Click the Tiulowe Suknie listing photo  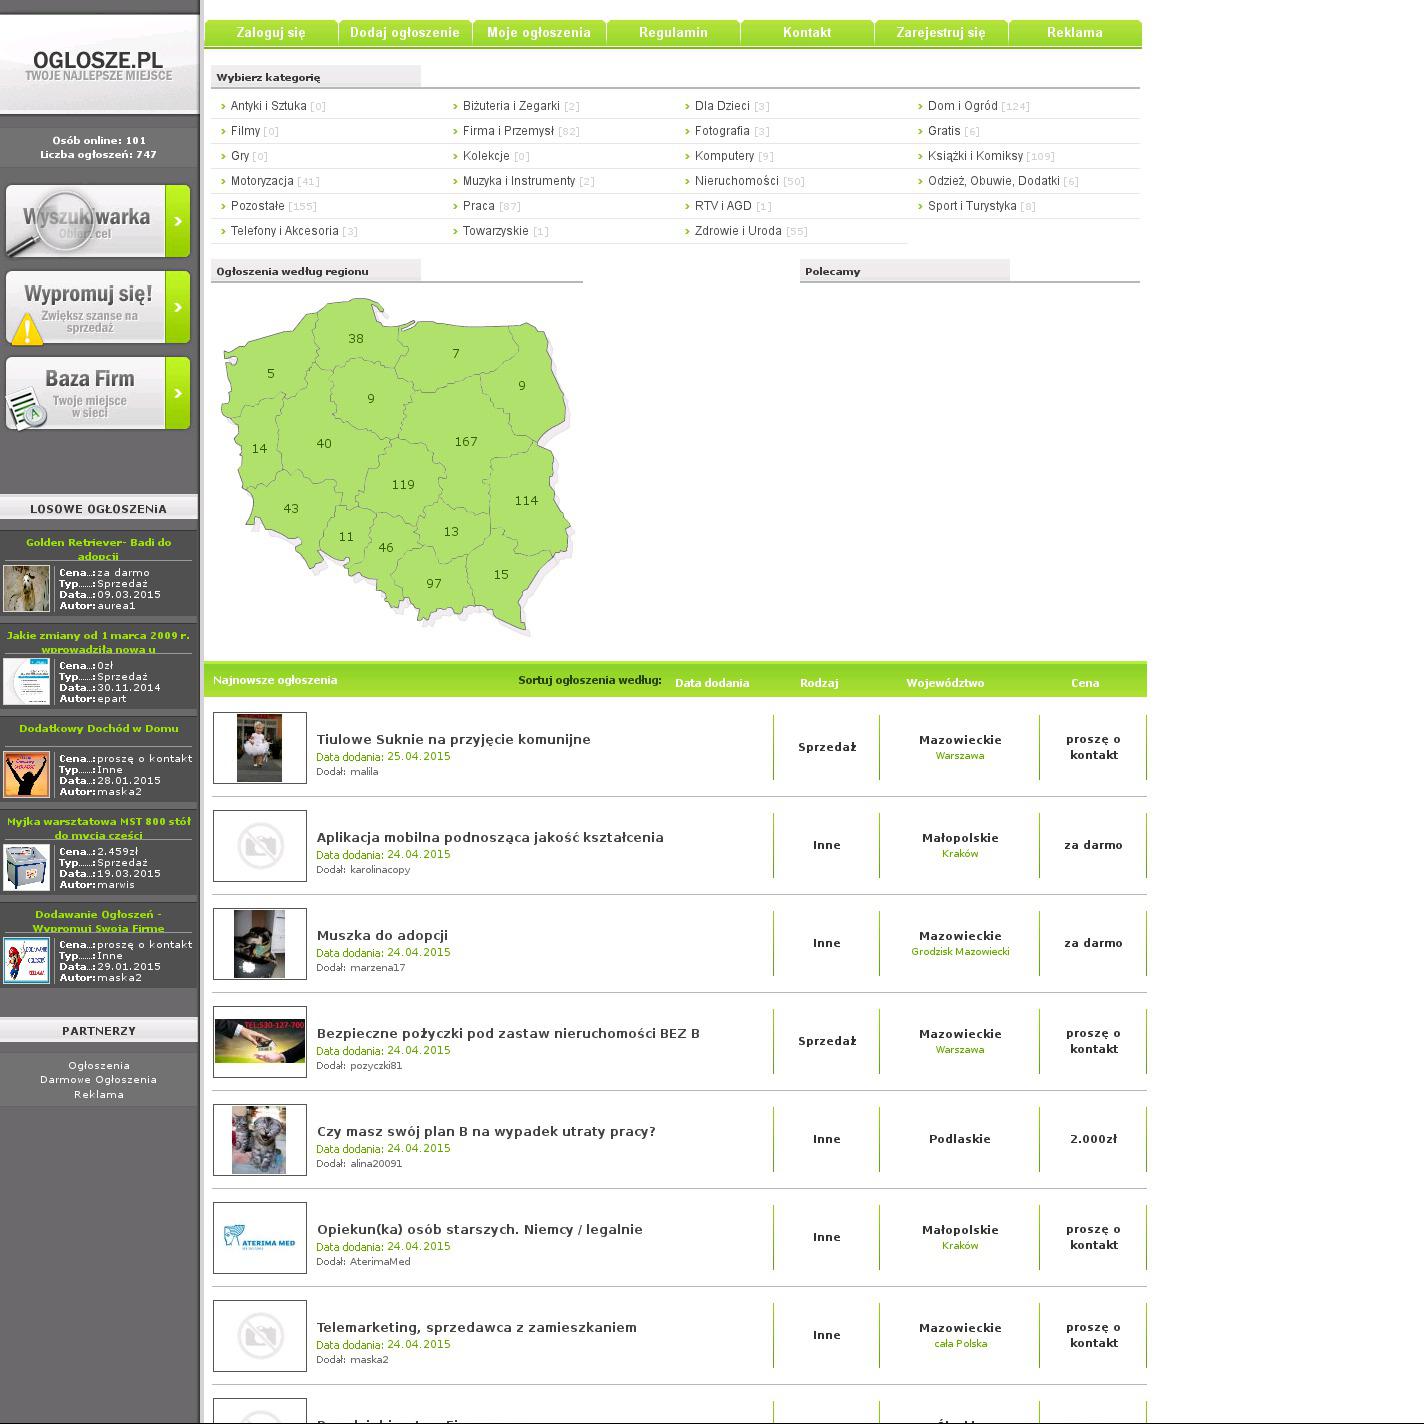[260, 748]
